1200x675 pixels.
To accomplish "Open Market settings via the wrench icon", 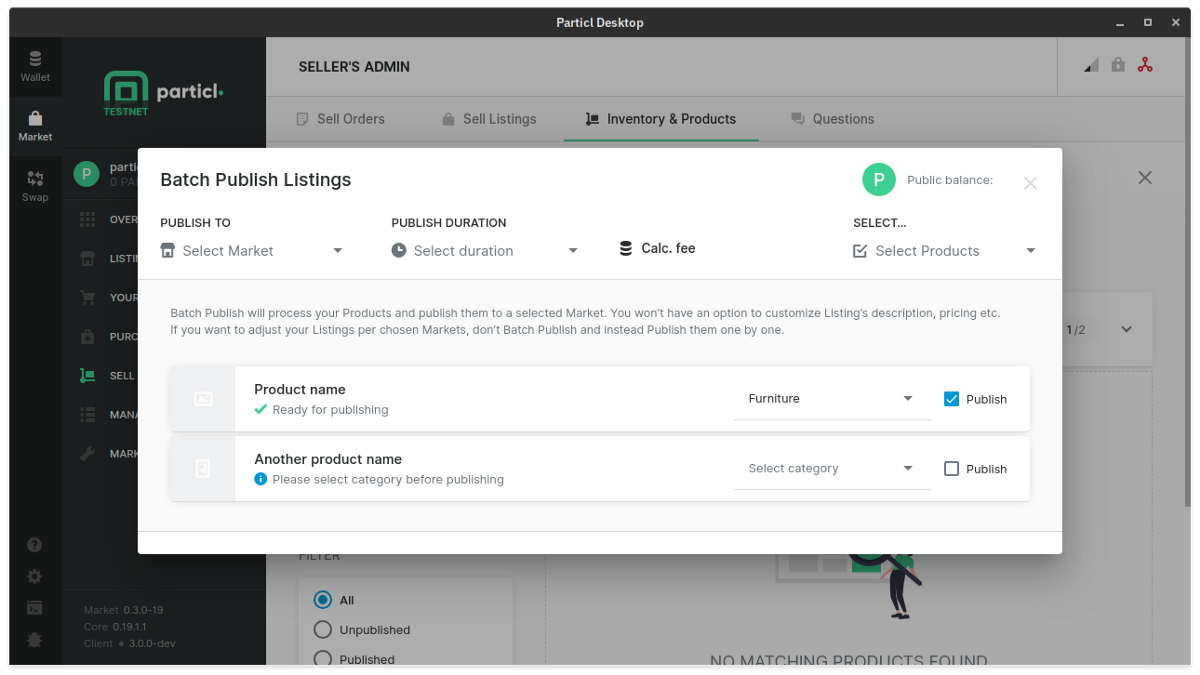I will [88, 453].
